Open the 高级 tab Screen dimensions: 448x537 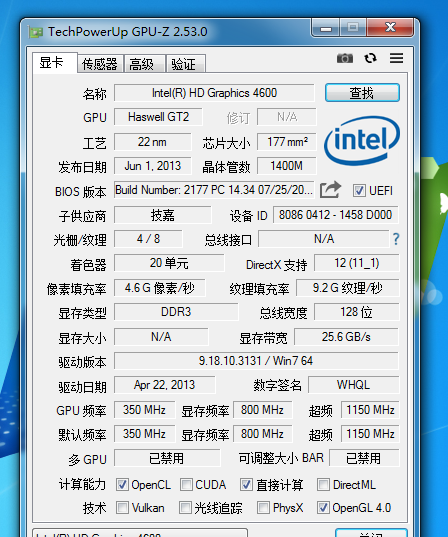pyautogui.click(x=144, y=64)
